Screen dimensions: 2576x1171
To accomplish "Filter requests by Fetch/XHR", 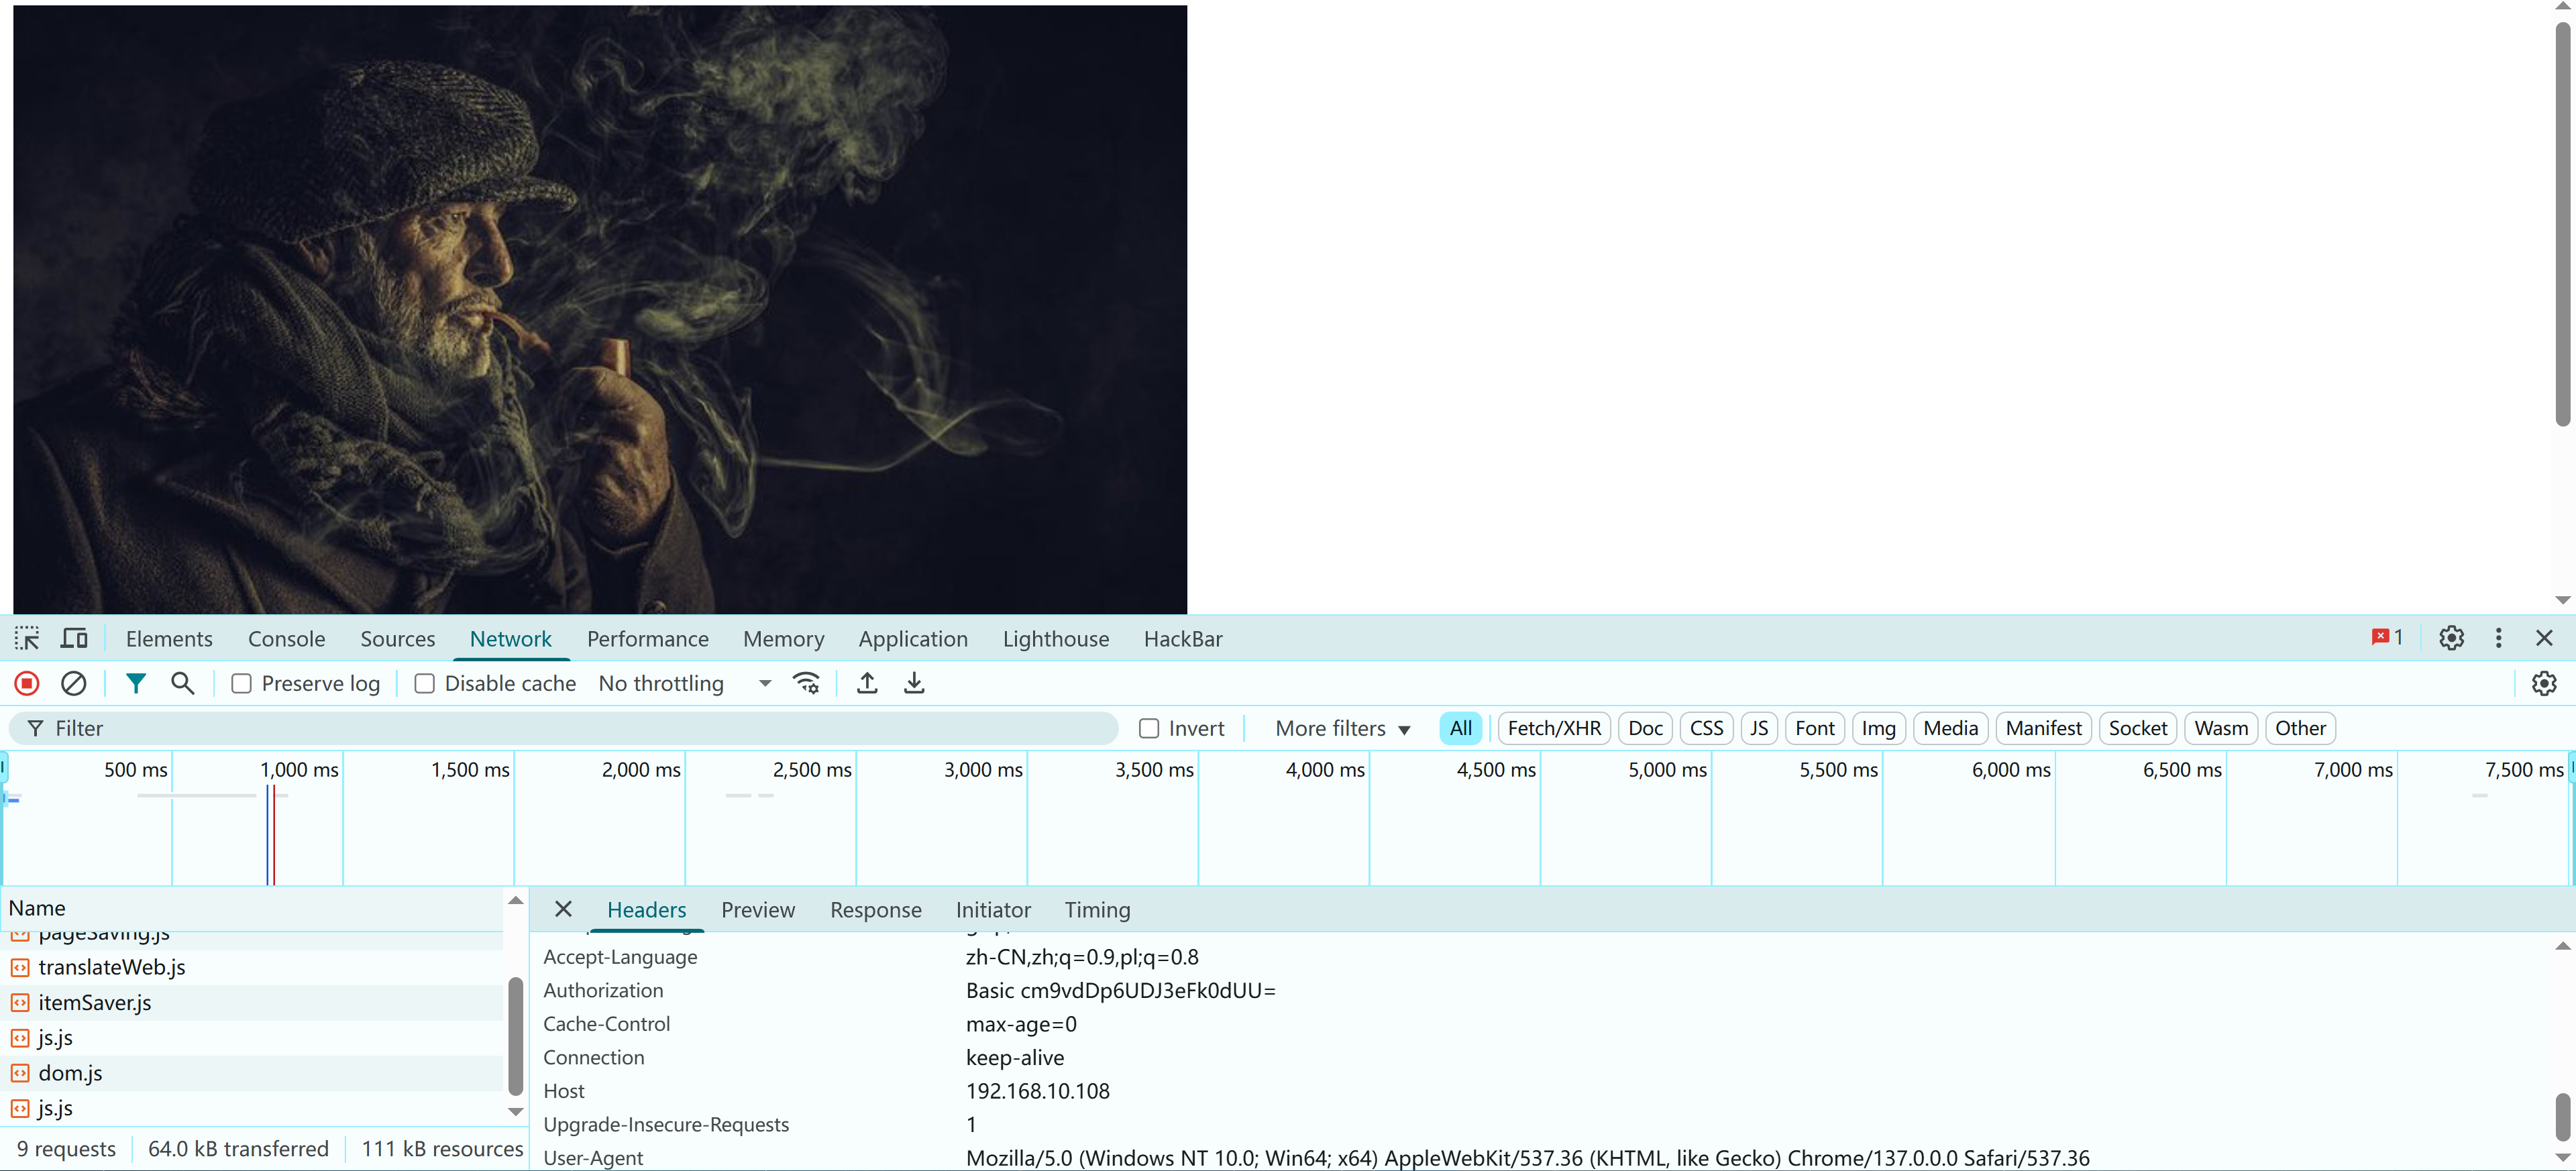I will pyautogui.click(x=1553, y=728).
